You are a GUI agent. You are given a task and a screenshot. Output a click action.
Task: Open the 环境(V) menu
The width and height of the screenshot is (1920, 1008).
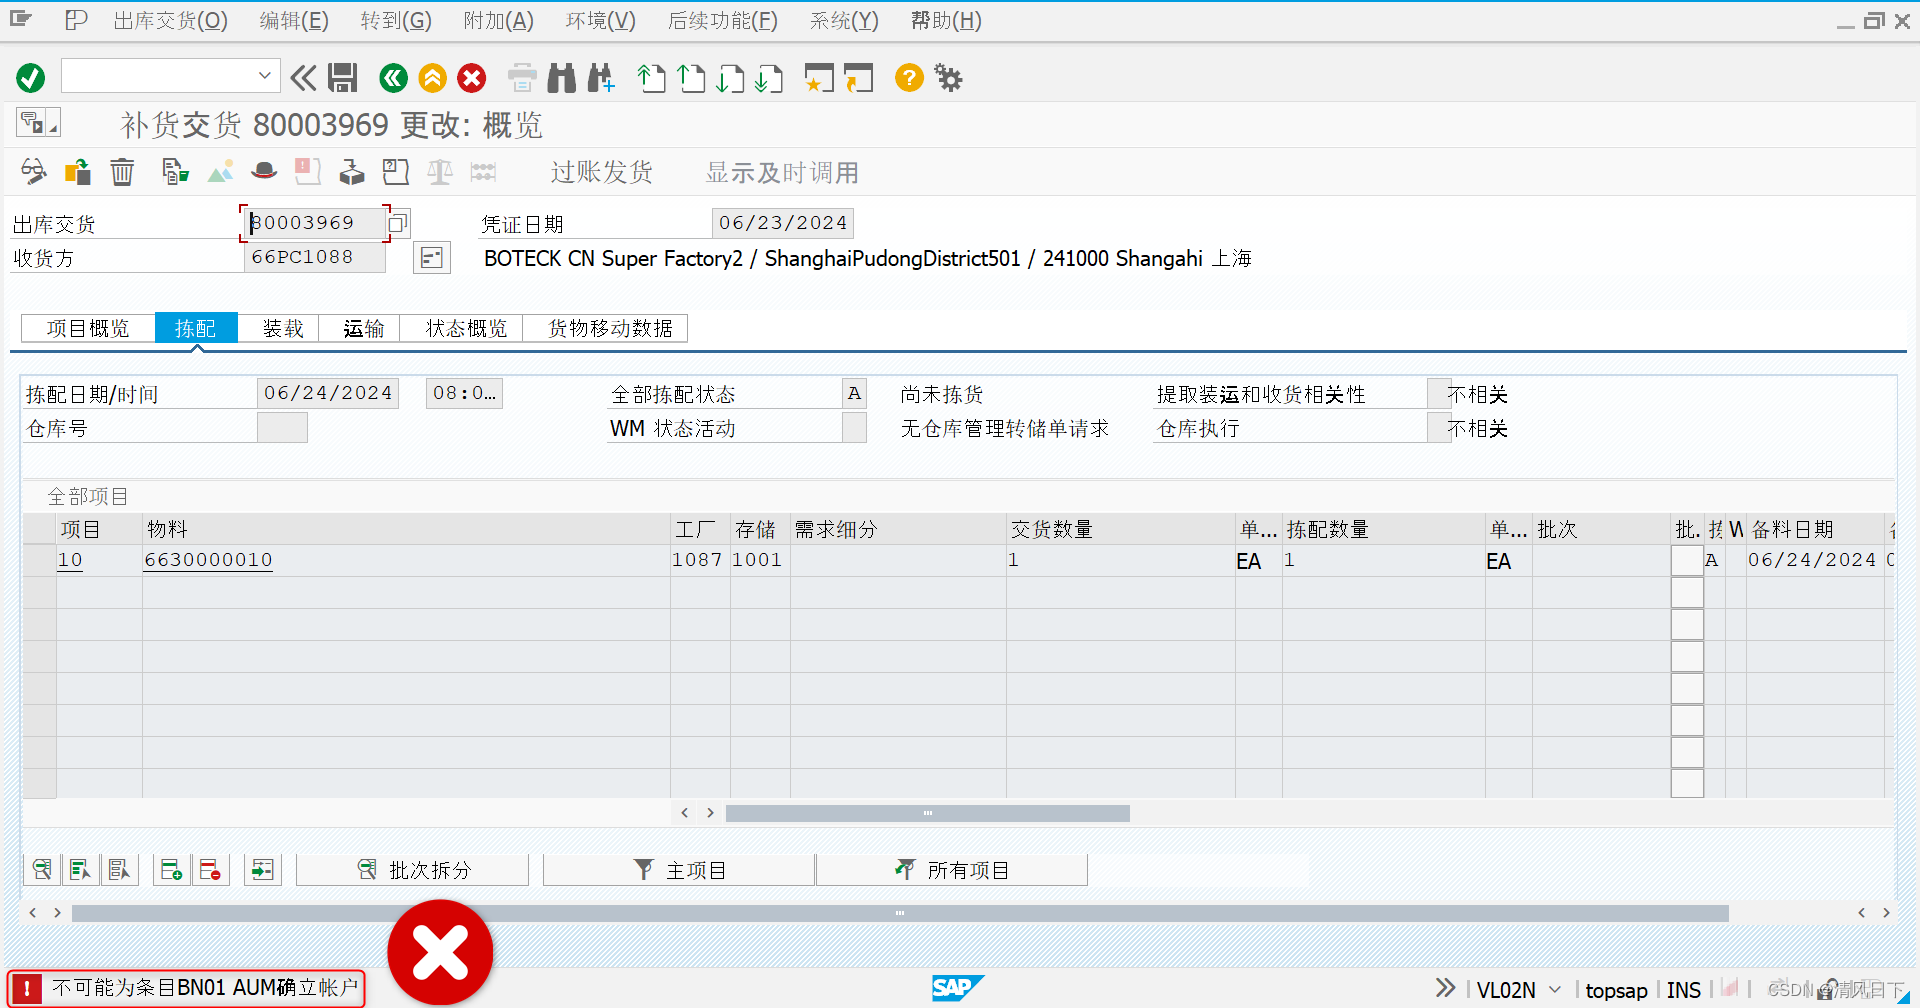point(599,20)
